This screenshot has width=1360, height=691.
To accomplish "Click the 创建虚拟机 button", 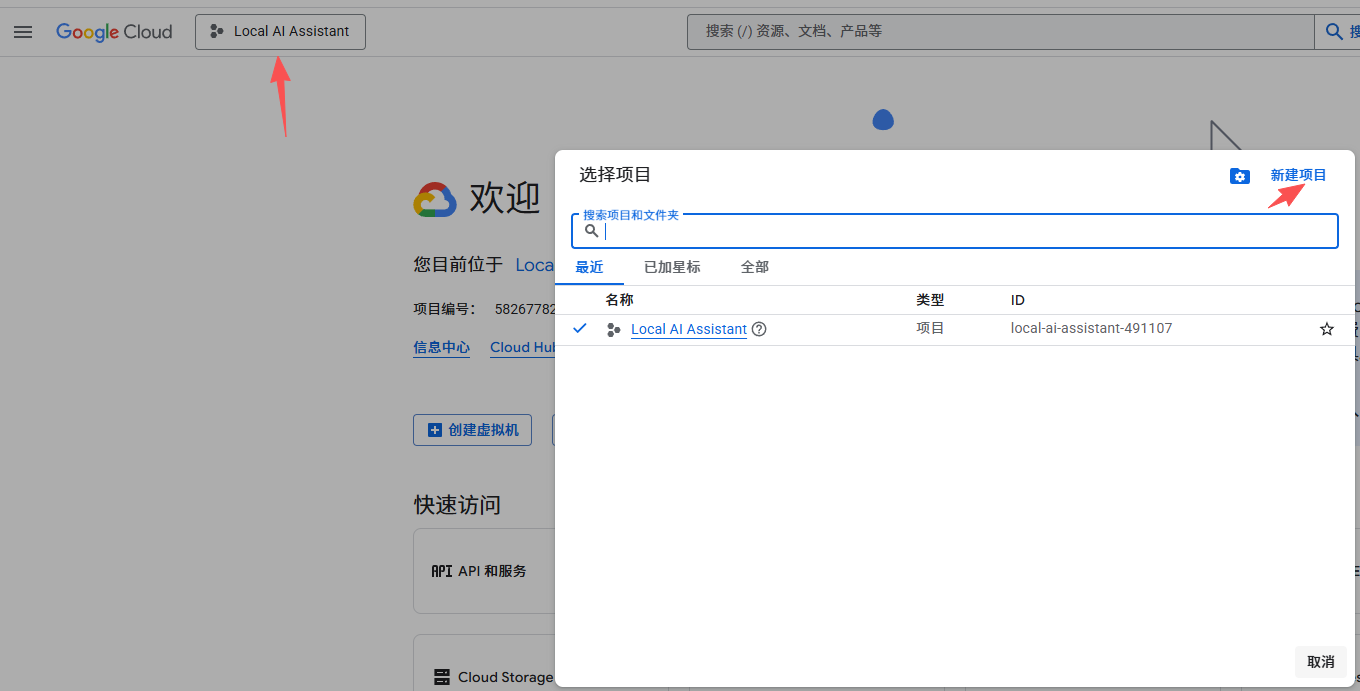I will pyautogui.click(x=473, y=430).
